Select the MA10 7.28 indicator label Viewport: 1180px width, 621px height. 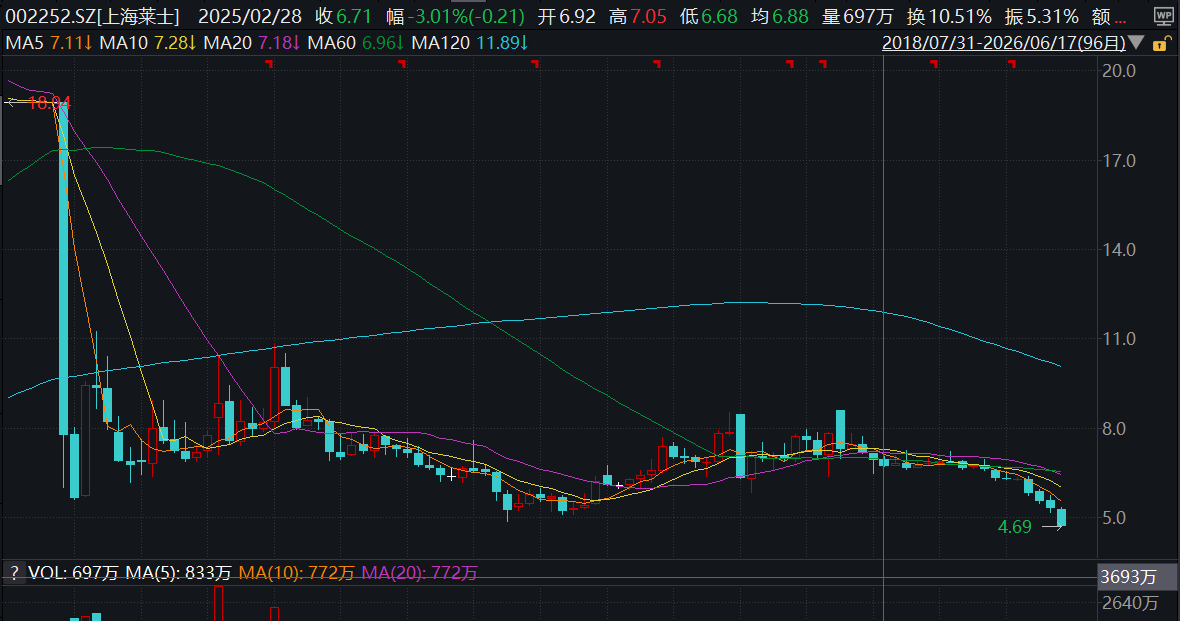click(148, 43)
